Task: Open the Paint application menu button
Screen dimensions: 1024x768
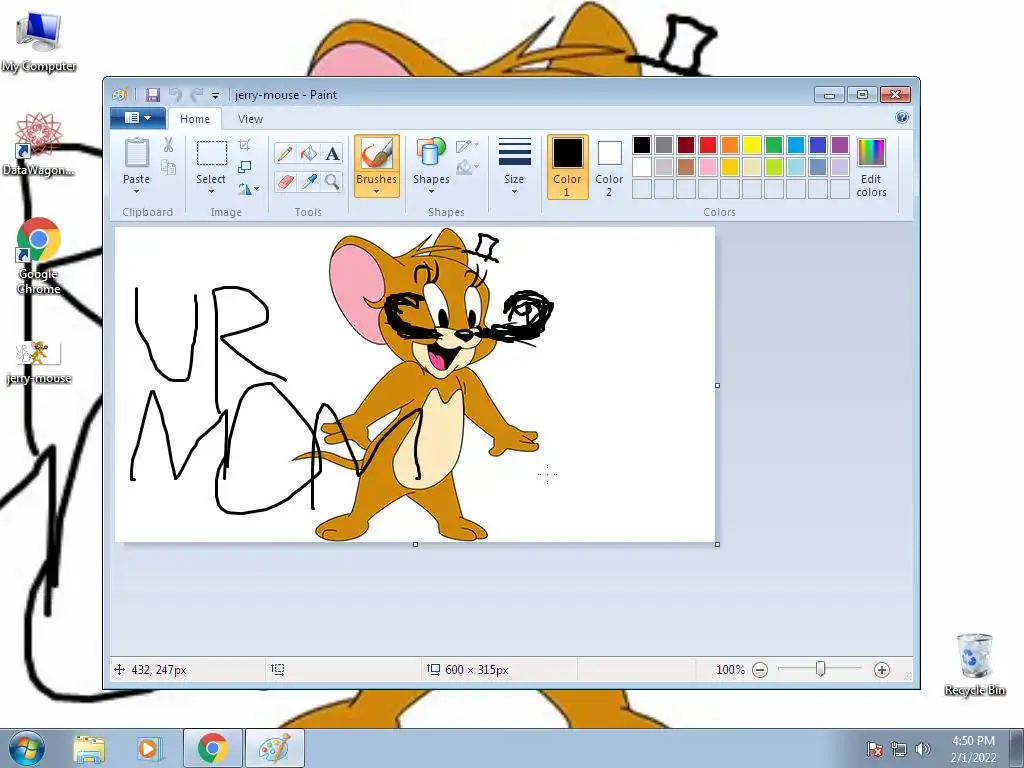Action: click(137, 118)
